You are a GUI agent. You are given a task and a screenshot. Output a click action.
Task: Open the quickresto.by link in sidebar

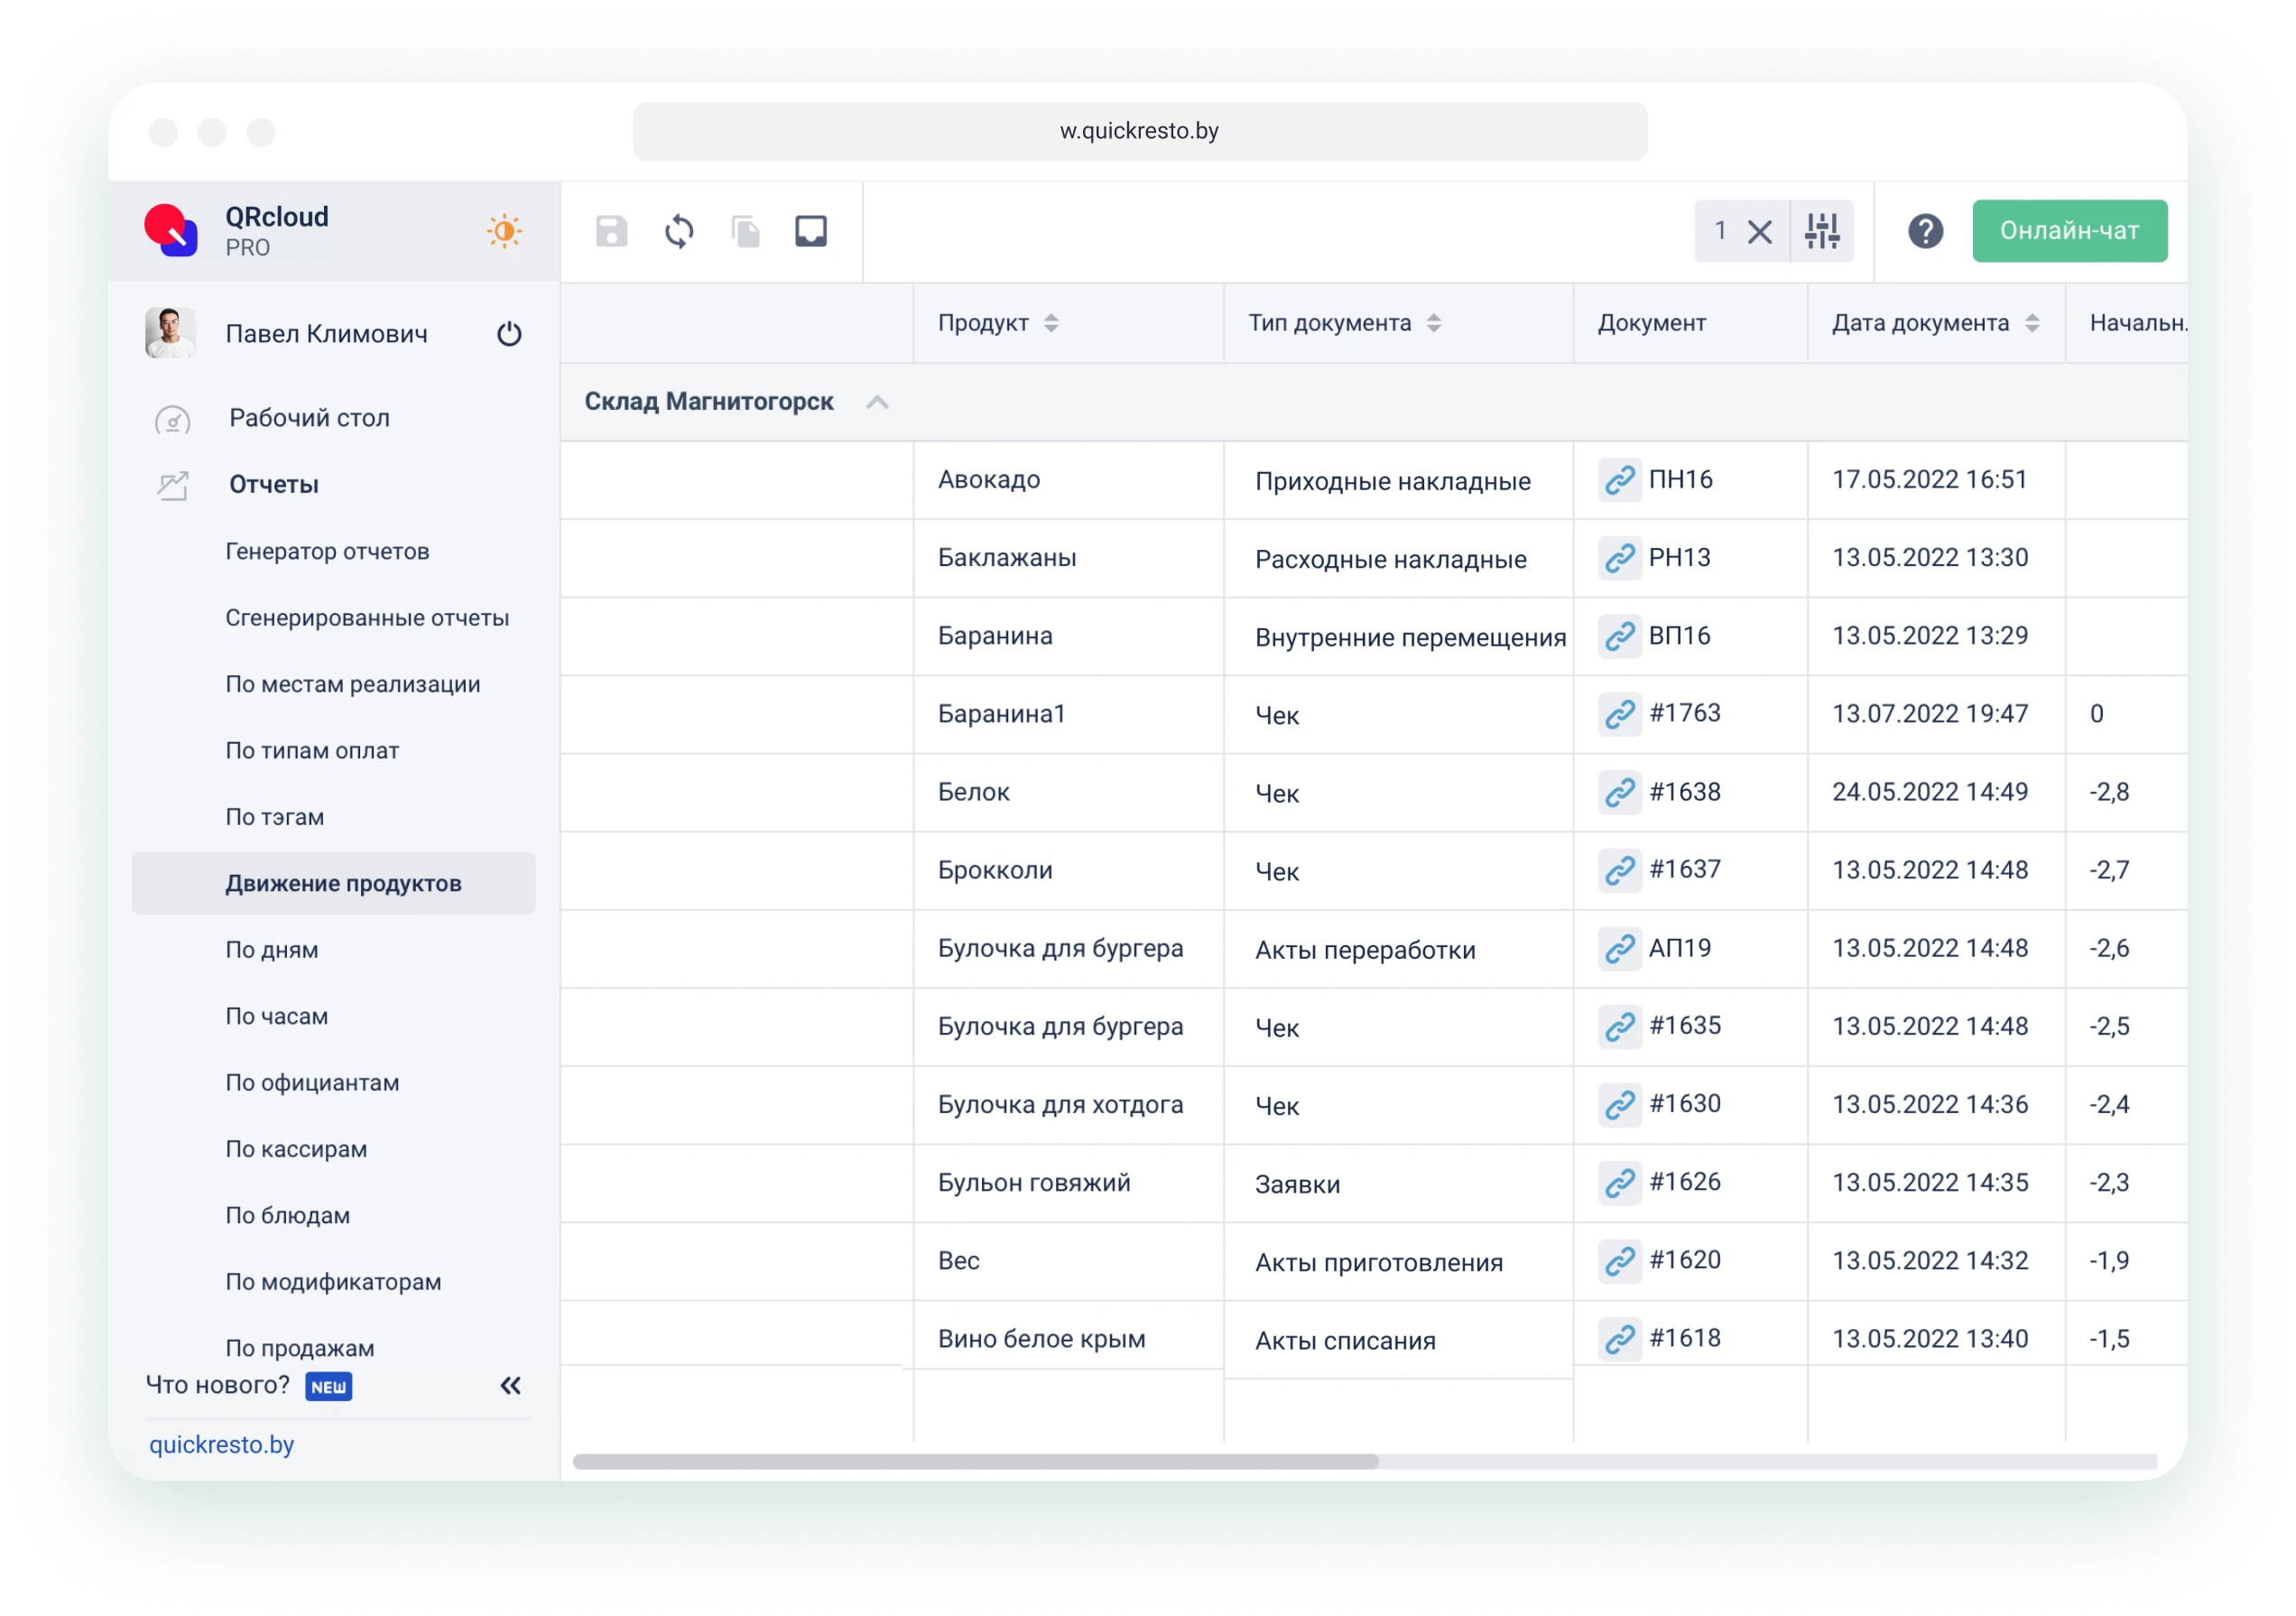[221, 1444]
